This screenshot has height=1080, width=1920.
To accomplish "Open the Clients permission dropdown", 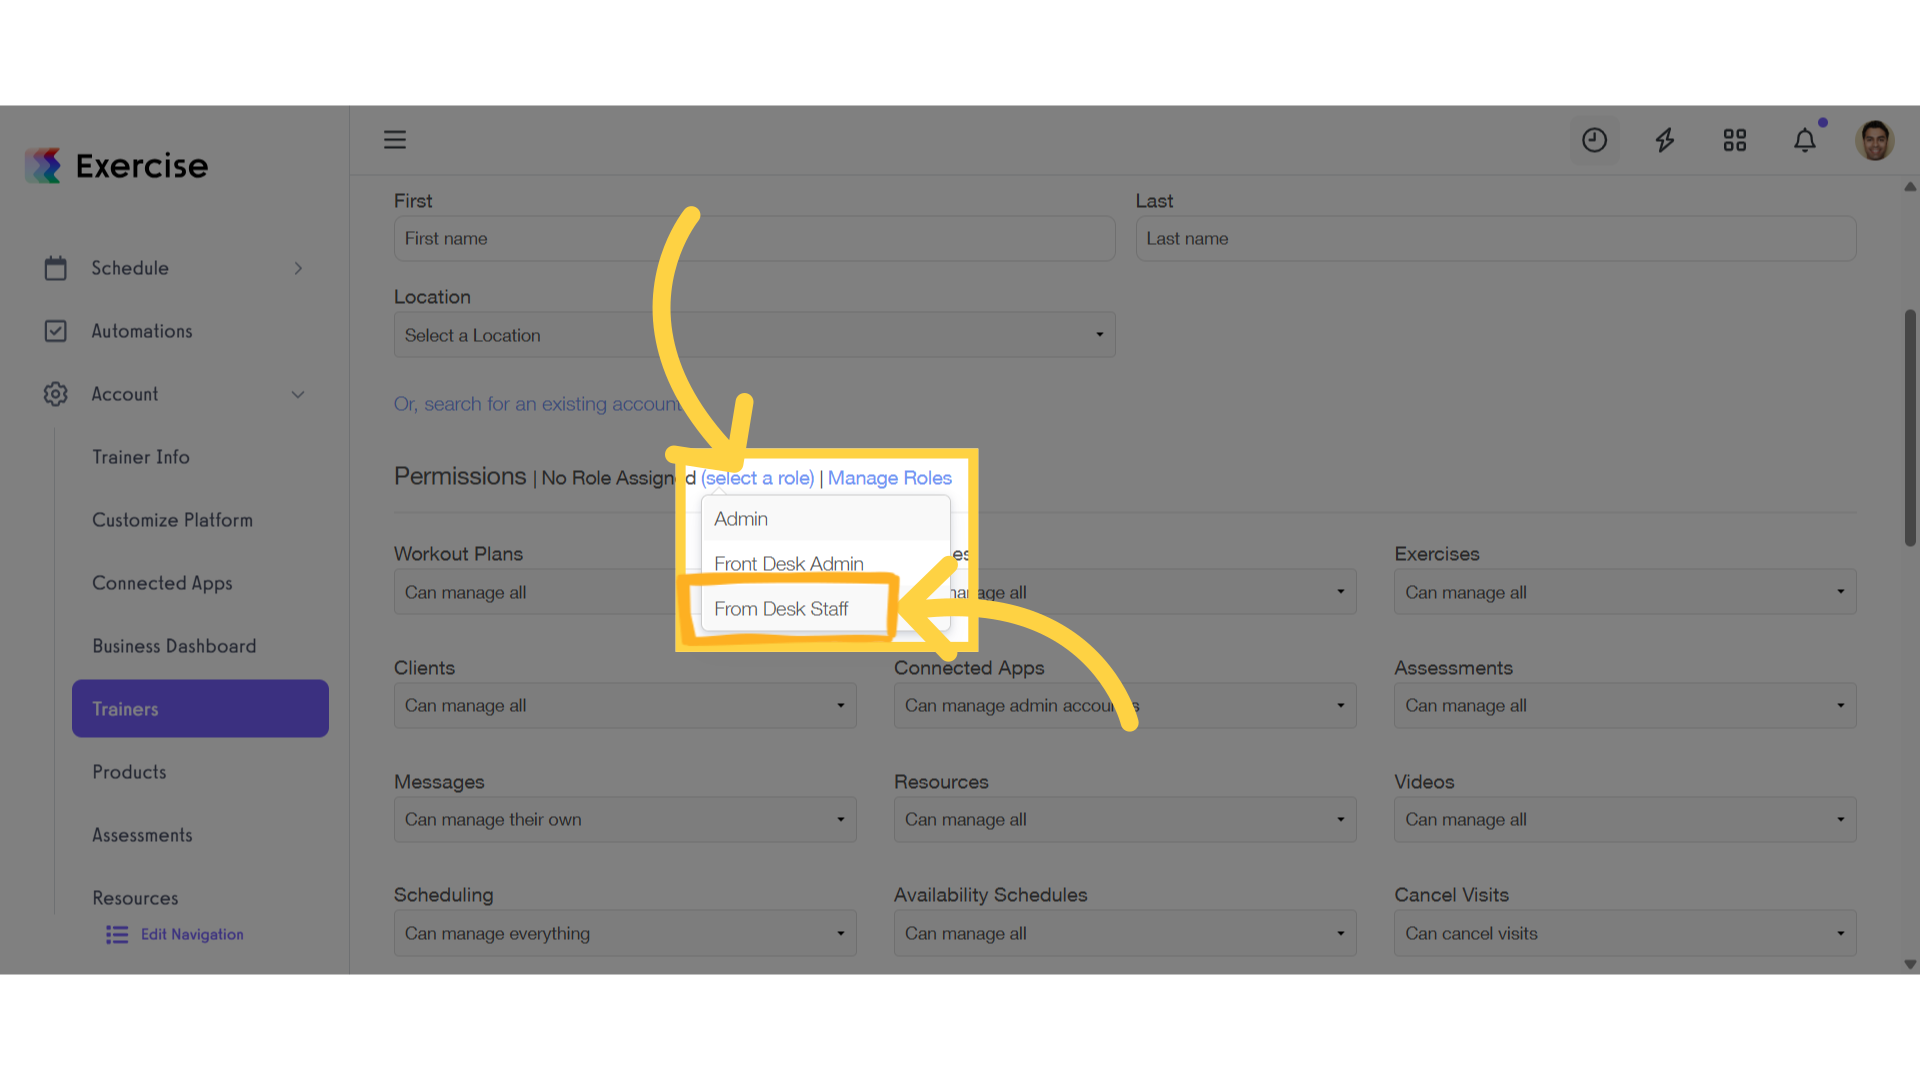I will point(625,705).
